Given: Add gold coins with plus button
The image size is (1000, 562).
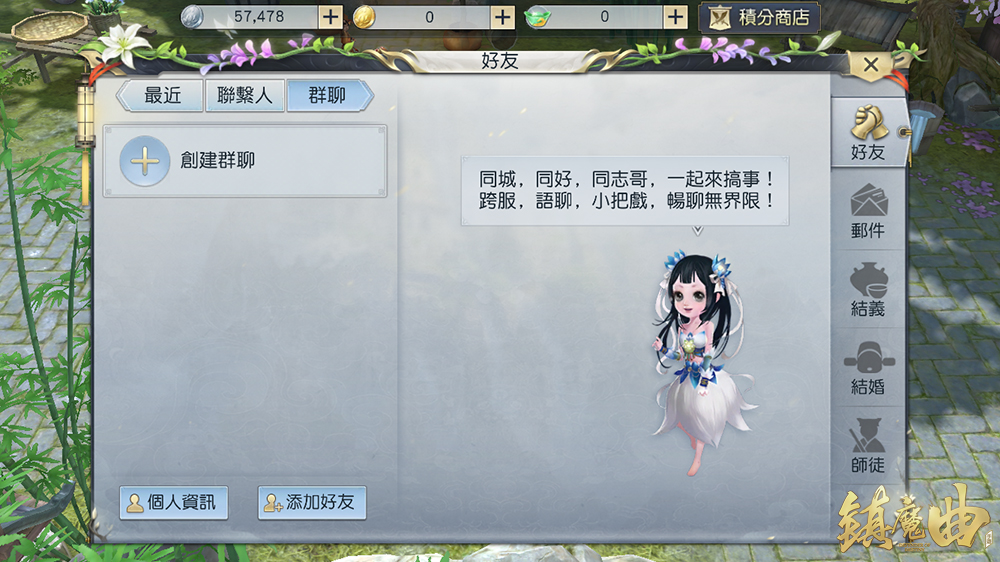Looking at the screenshot, I should coord(503,17).
